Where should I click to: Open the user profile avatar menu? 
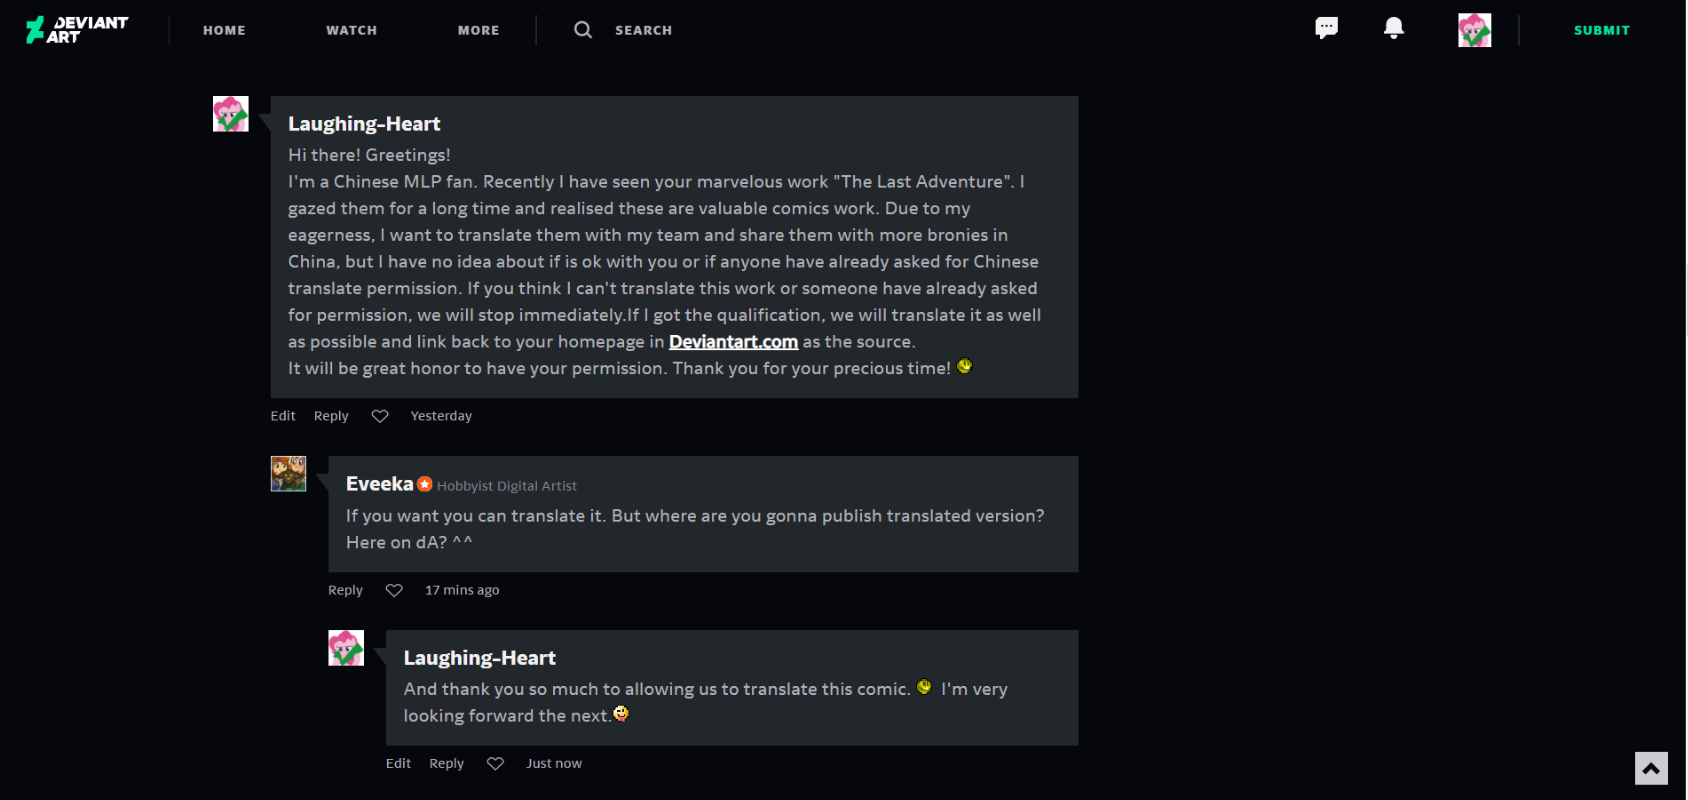coord(1474,30)
